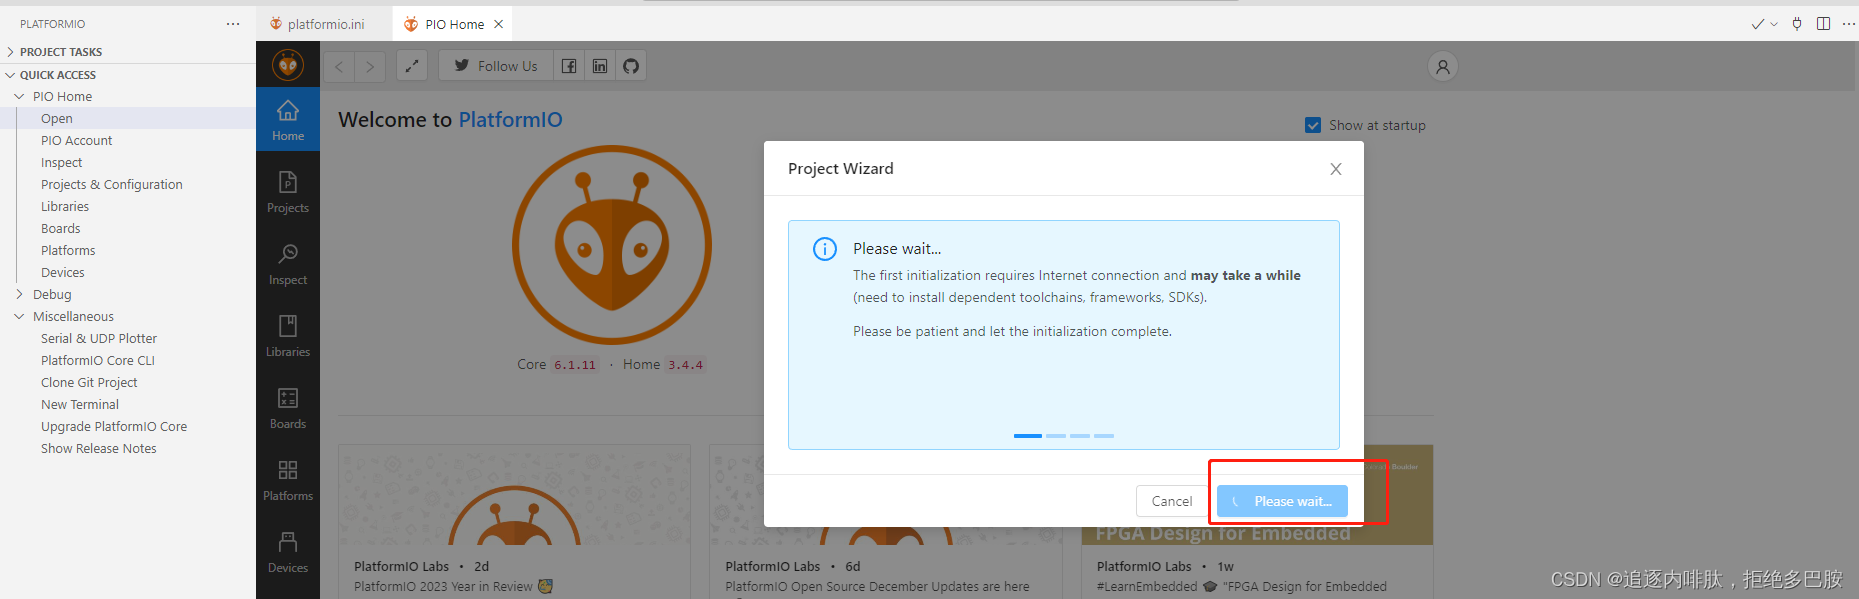Click the PlatformIO link in welcome heading
Image resolution: width=1859 pixels, height=599 pixels.
click(510, 120)
